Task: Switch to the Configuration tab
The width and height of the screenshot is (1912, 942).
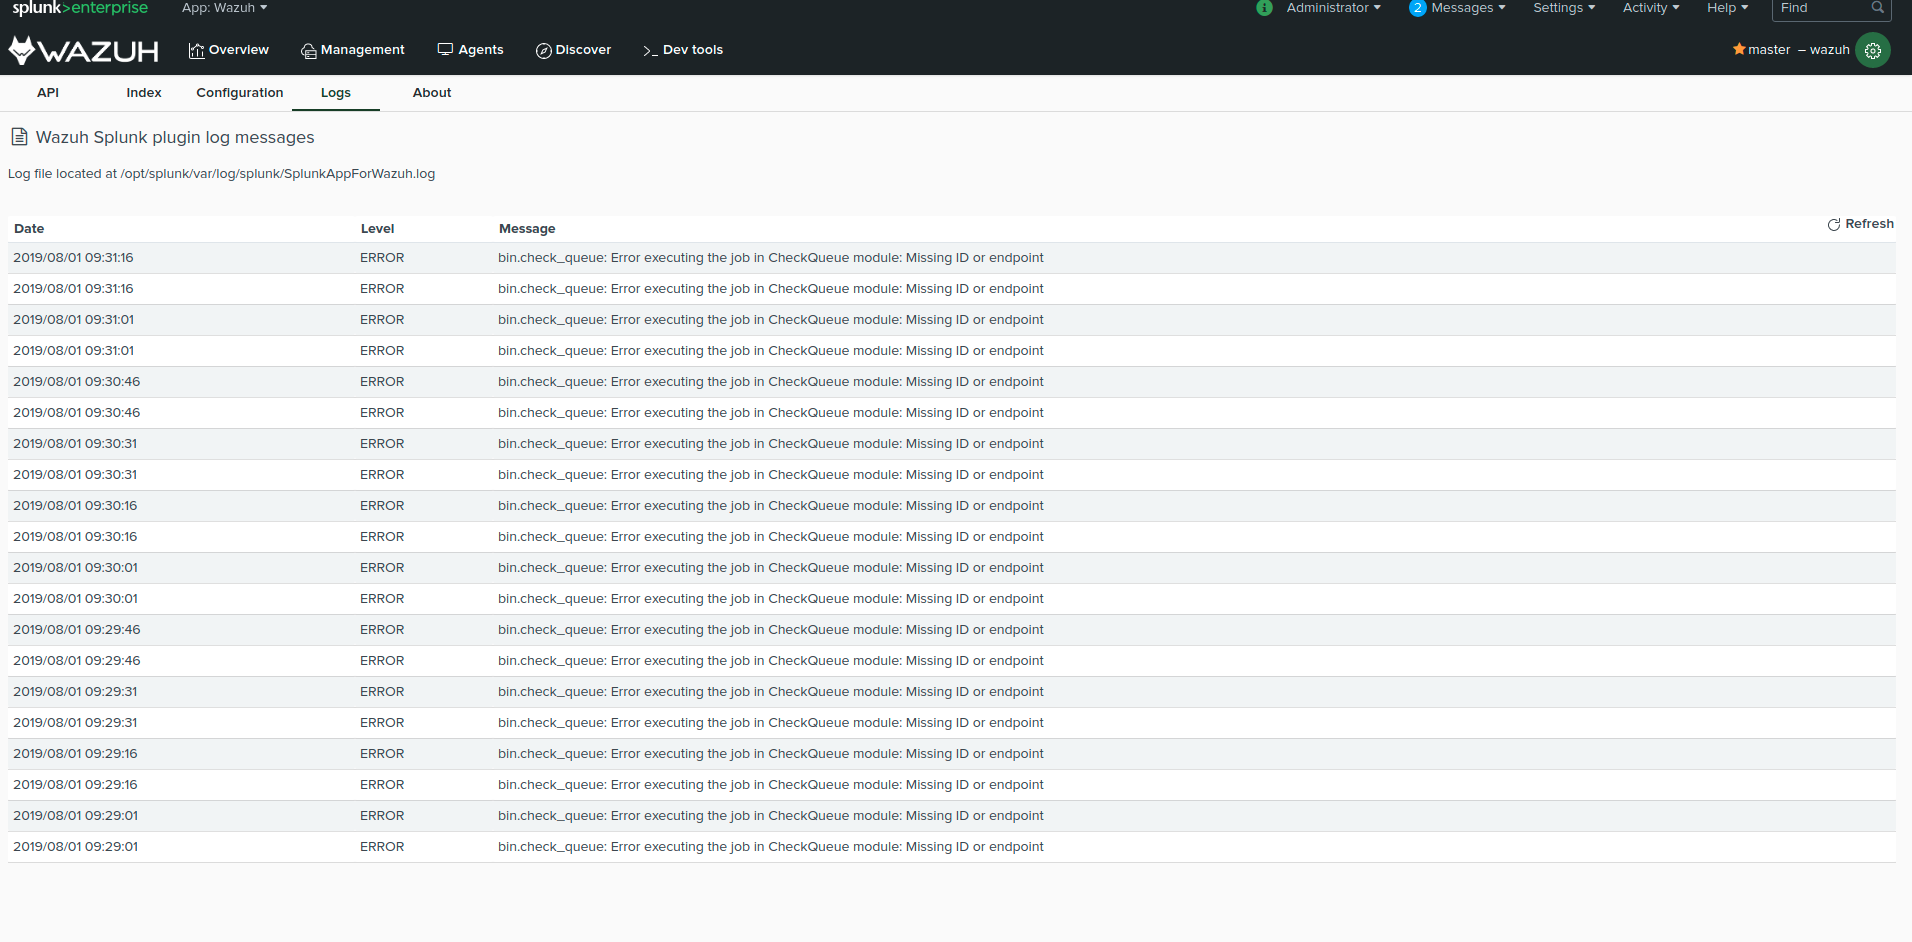Action: click(x=239, y=92)
